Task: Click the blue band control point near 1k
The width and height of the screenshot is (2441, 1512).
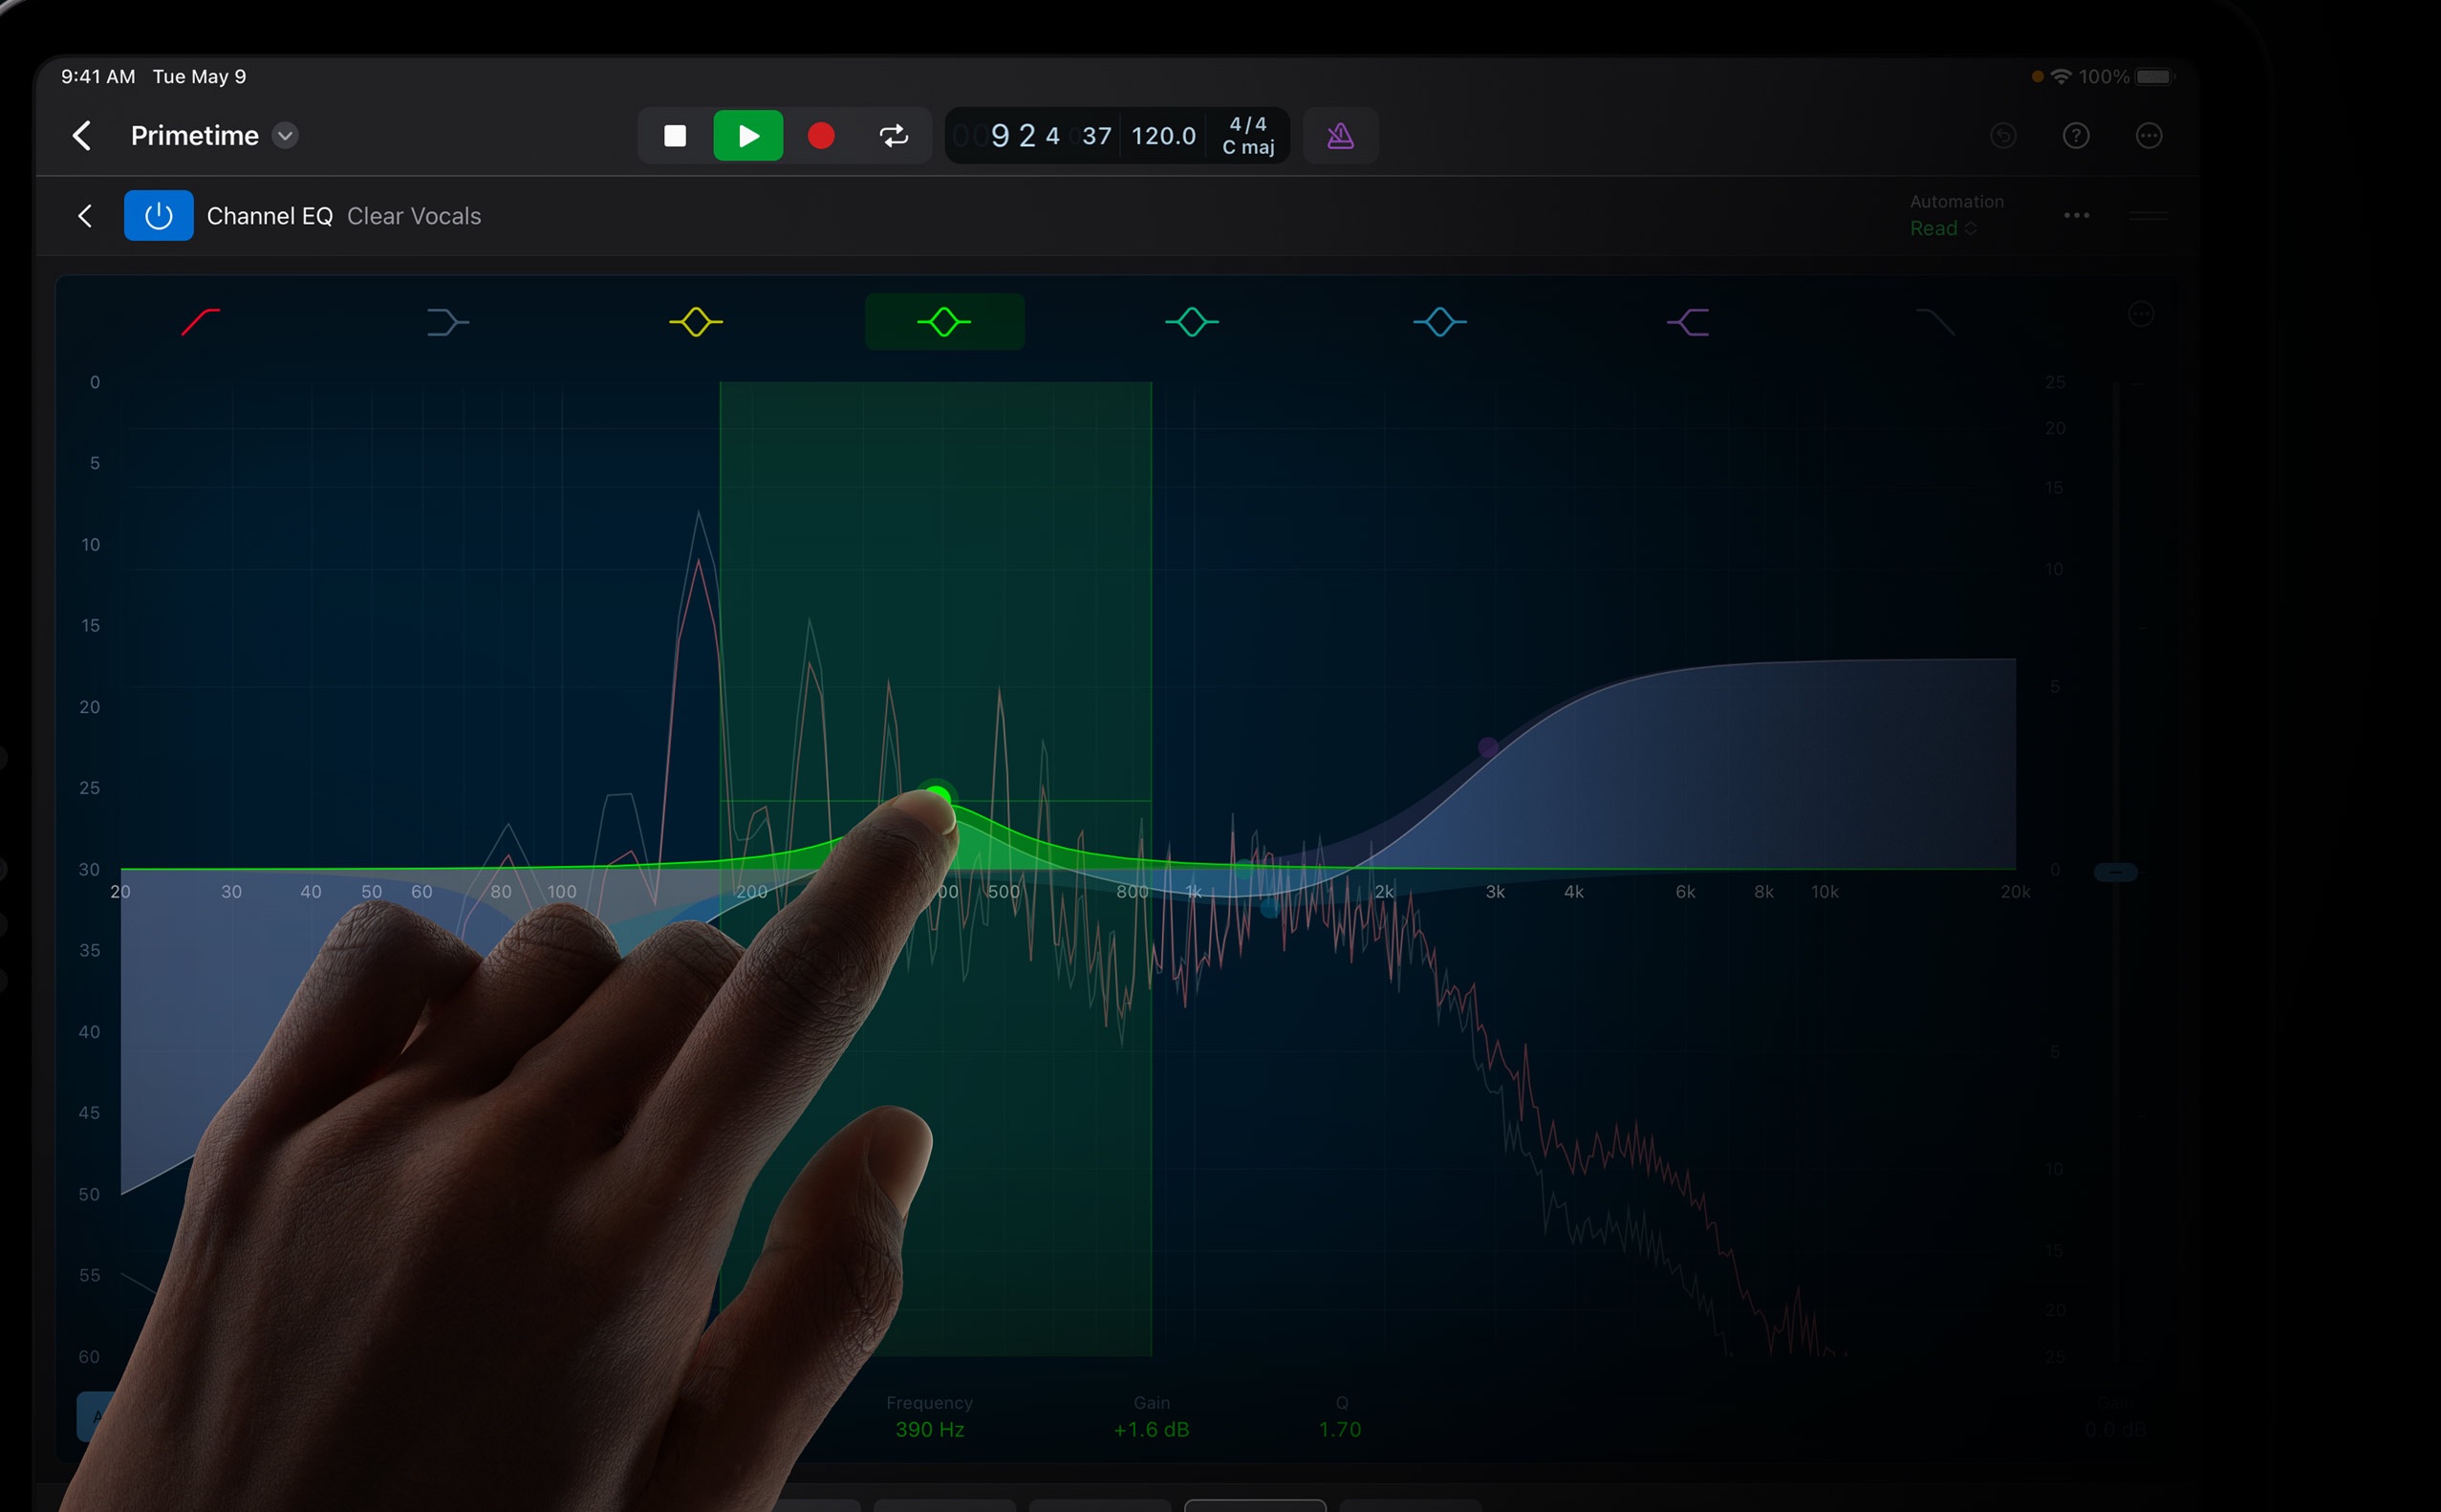Action: (x=1269, y=908)
